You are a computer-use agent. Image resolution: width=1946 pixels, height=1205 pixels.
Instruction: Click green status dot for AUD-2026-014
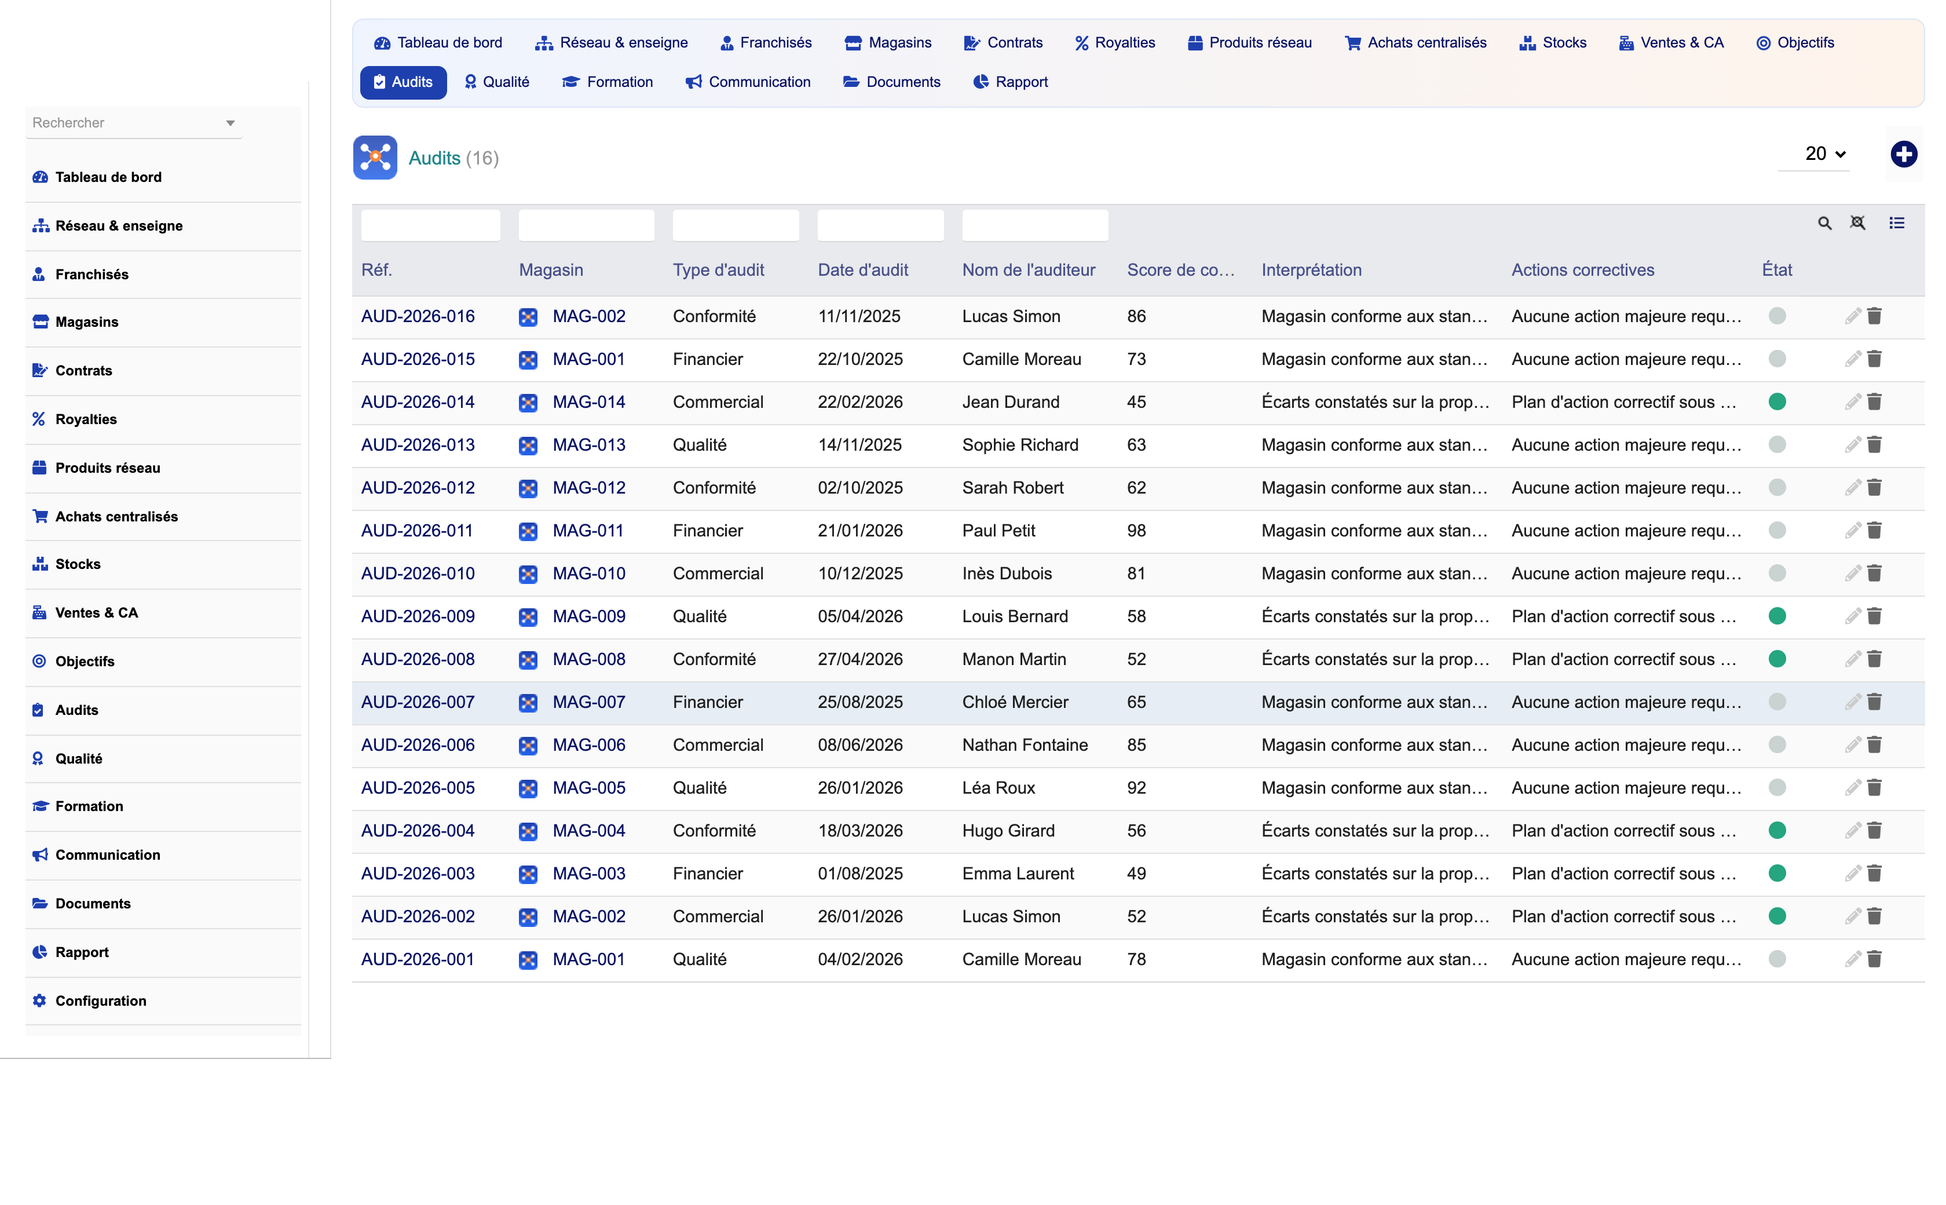point(1777,402)
